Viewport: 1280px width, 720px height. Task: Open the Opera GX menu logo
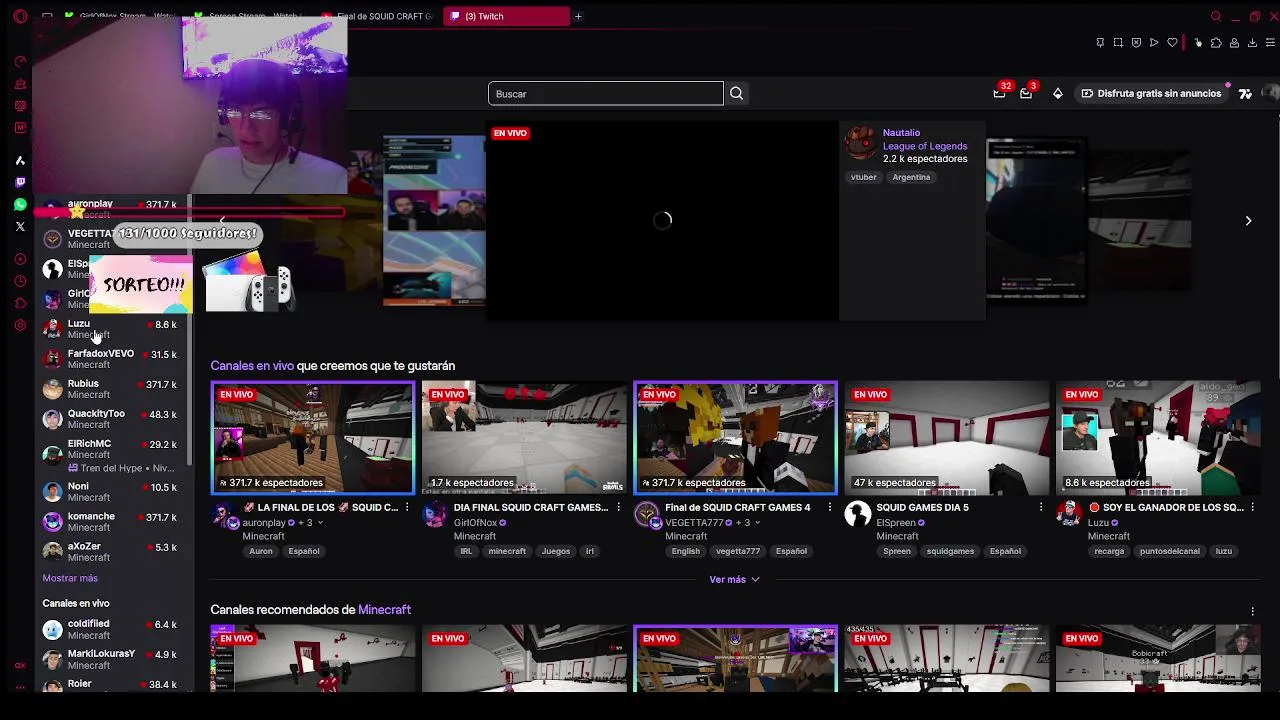tap(20, 16)
